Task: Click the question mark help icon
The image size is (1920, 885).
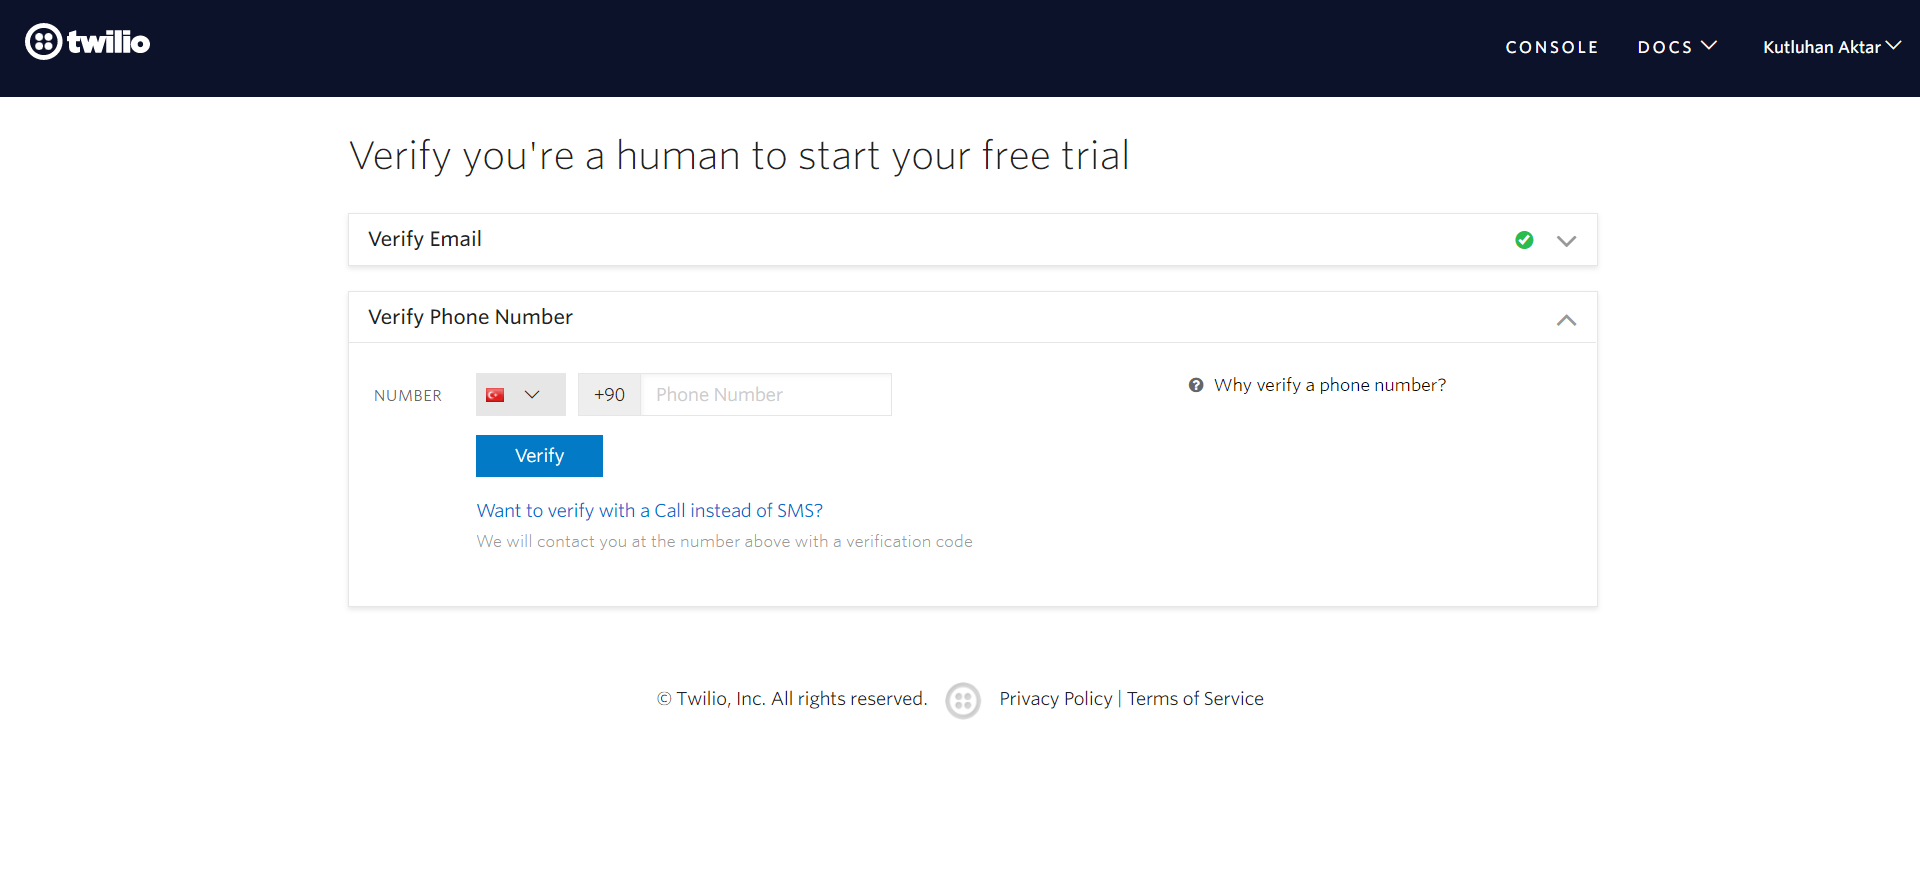Action: click(x=1195, y=385)
